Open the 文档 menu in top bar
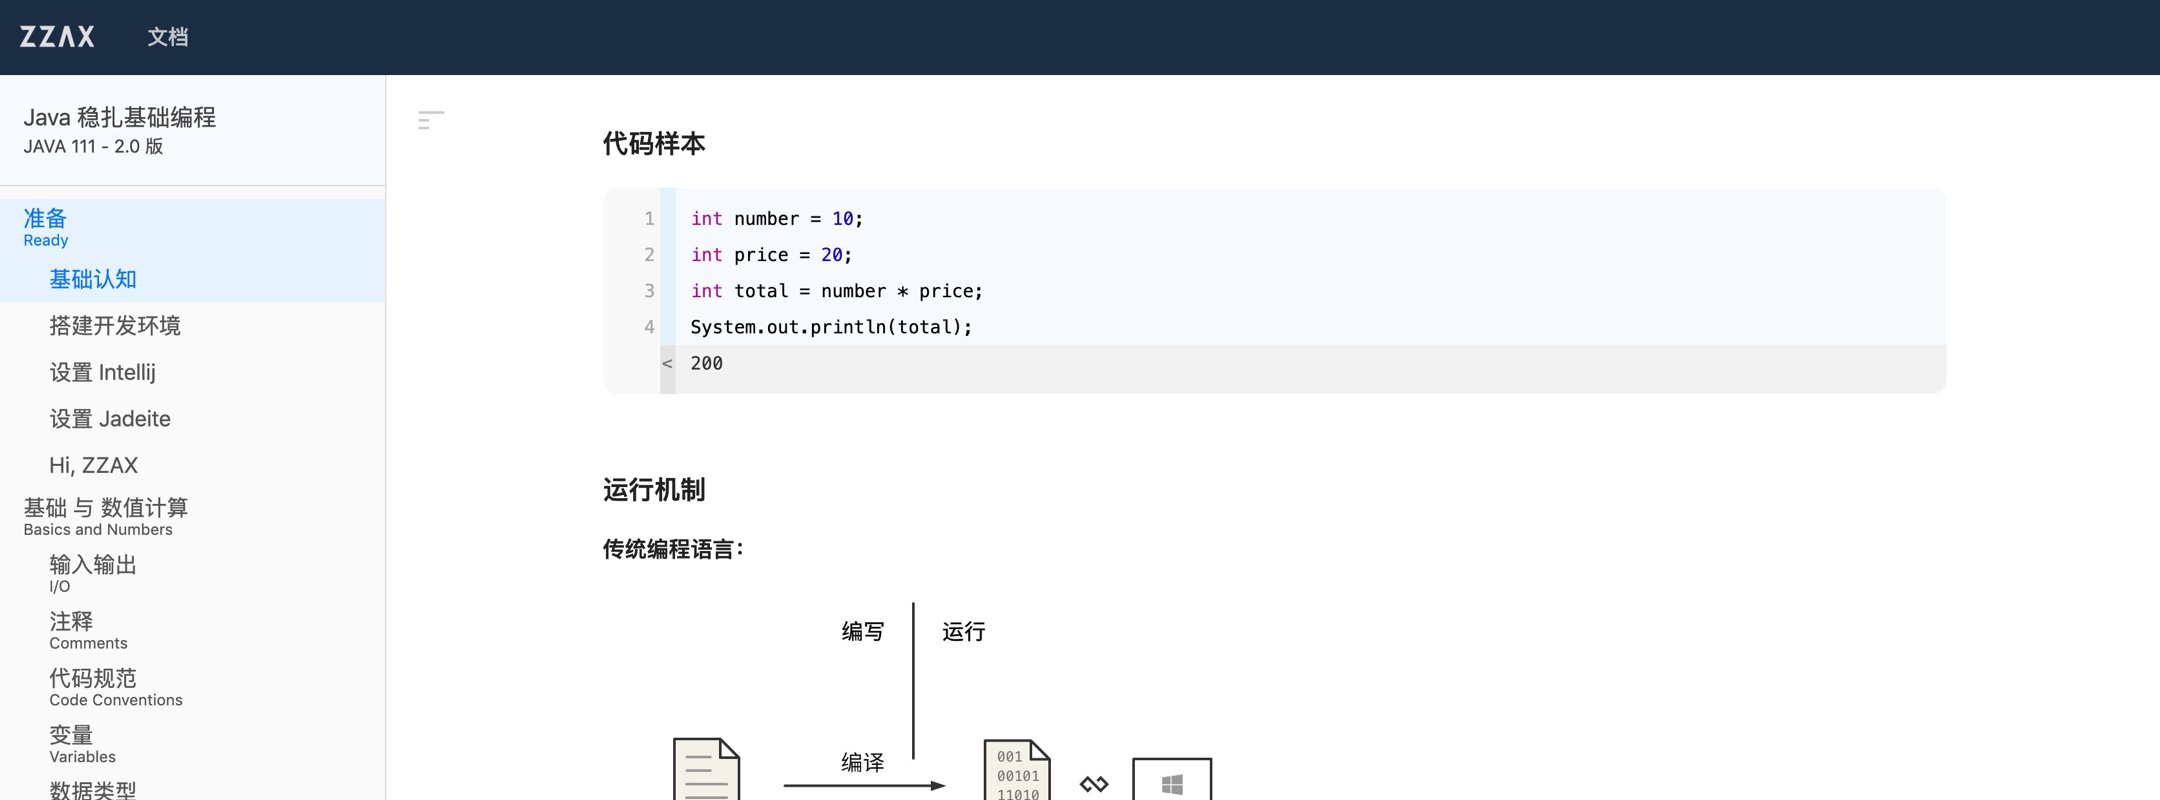Screen dimensions: 2160x800 coord(168,37)
